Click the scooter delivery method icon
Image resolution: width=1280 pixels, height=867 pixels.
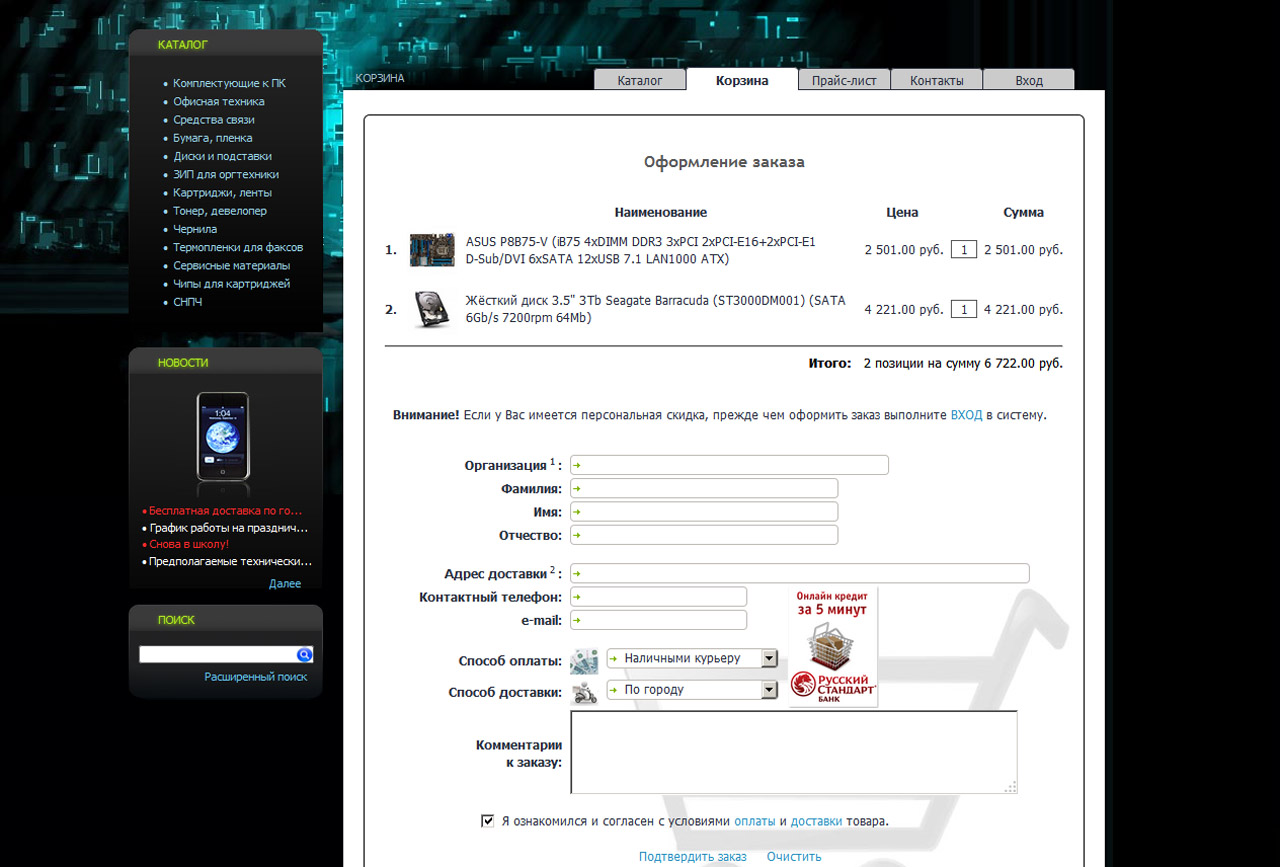point(584,691)
